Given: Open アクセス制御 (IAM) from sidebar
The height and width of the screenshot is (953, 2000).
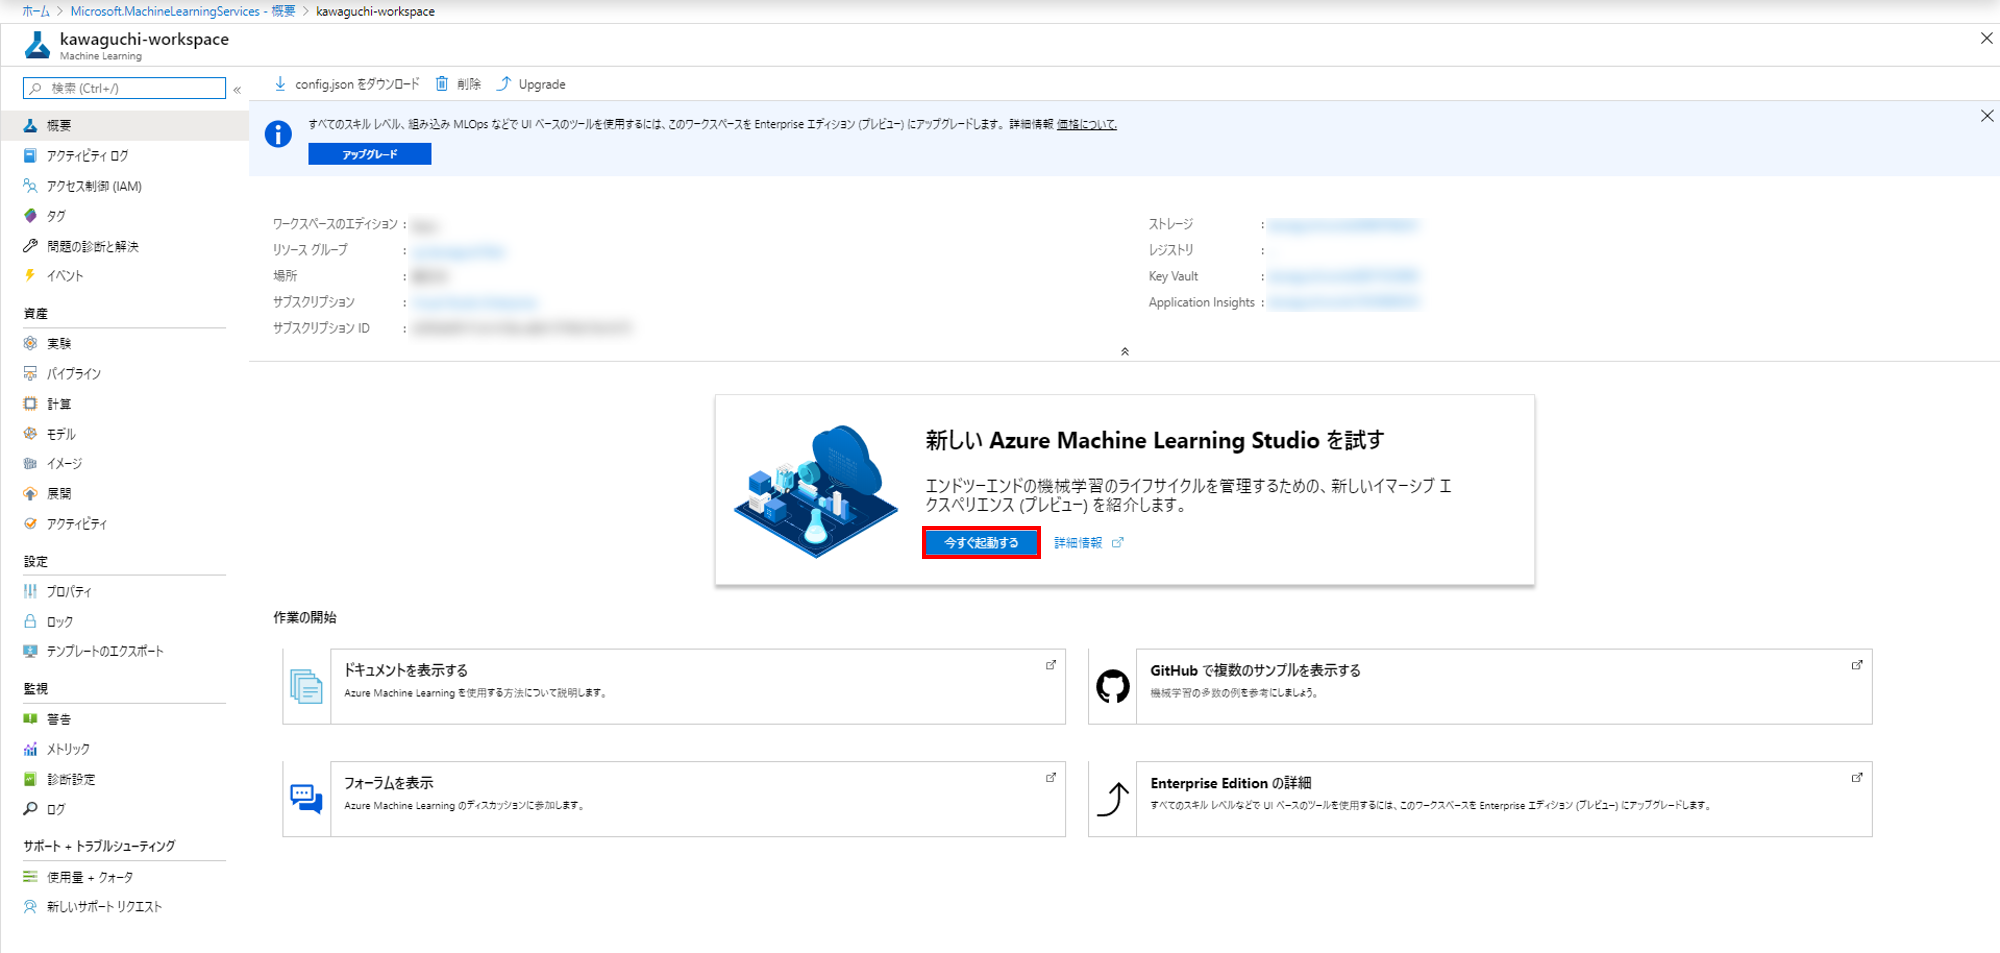Looking at the screenshot, I should 94,186.
